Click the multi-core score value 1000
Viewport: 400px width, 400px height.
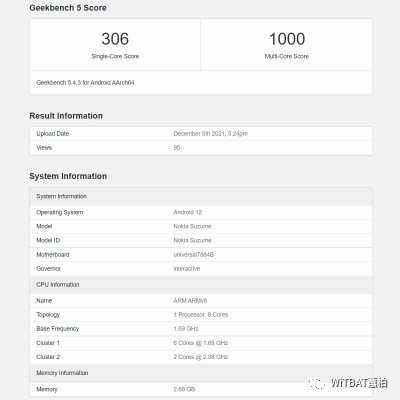click(x=287, y=39)
